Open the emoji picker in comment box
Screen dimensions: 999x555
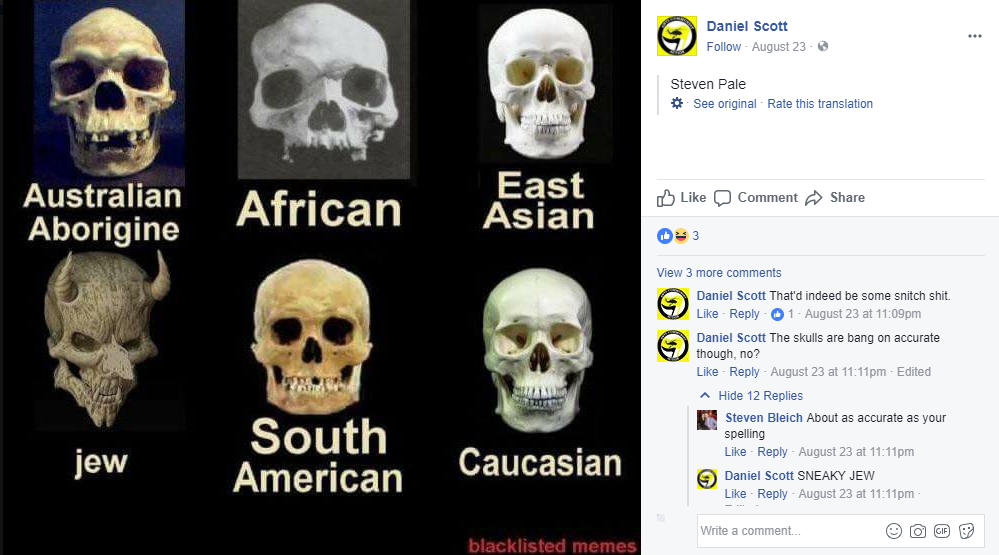click(894, 531)
